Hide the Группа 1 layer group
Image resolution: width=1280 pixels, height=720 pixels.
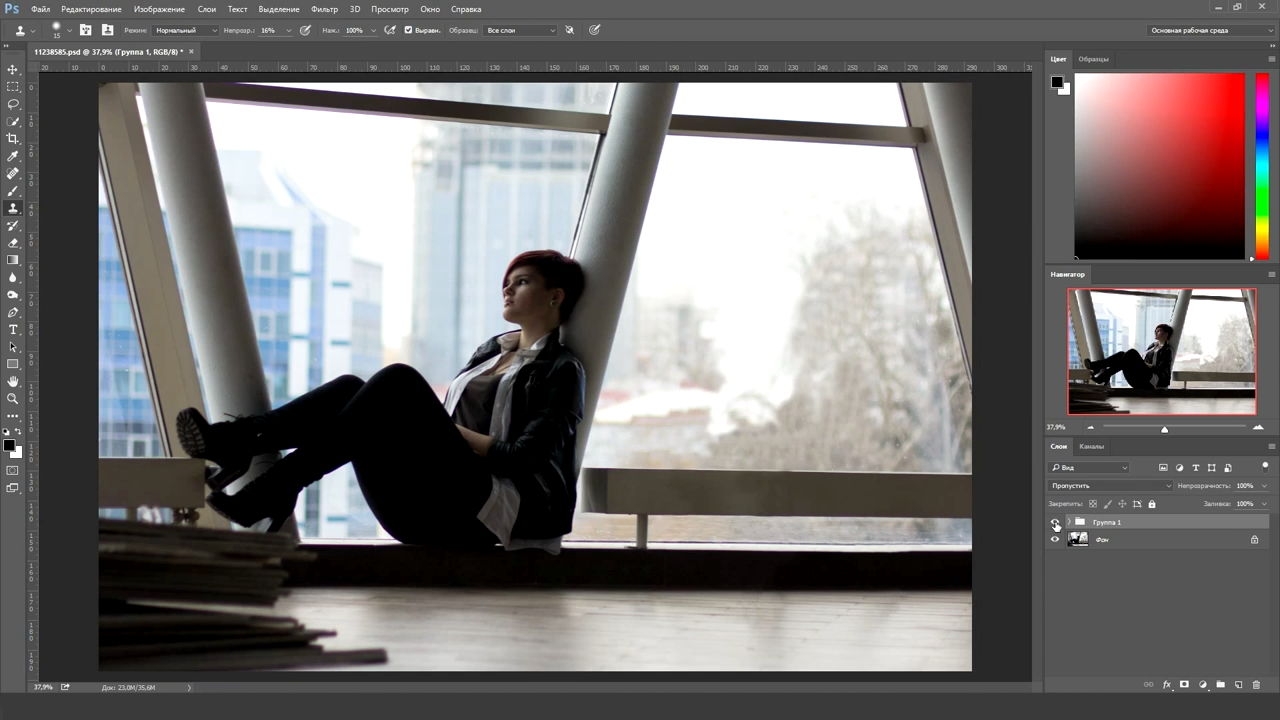pos(1054,522)
